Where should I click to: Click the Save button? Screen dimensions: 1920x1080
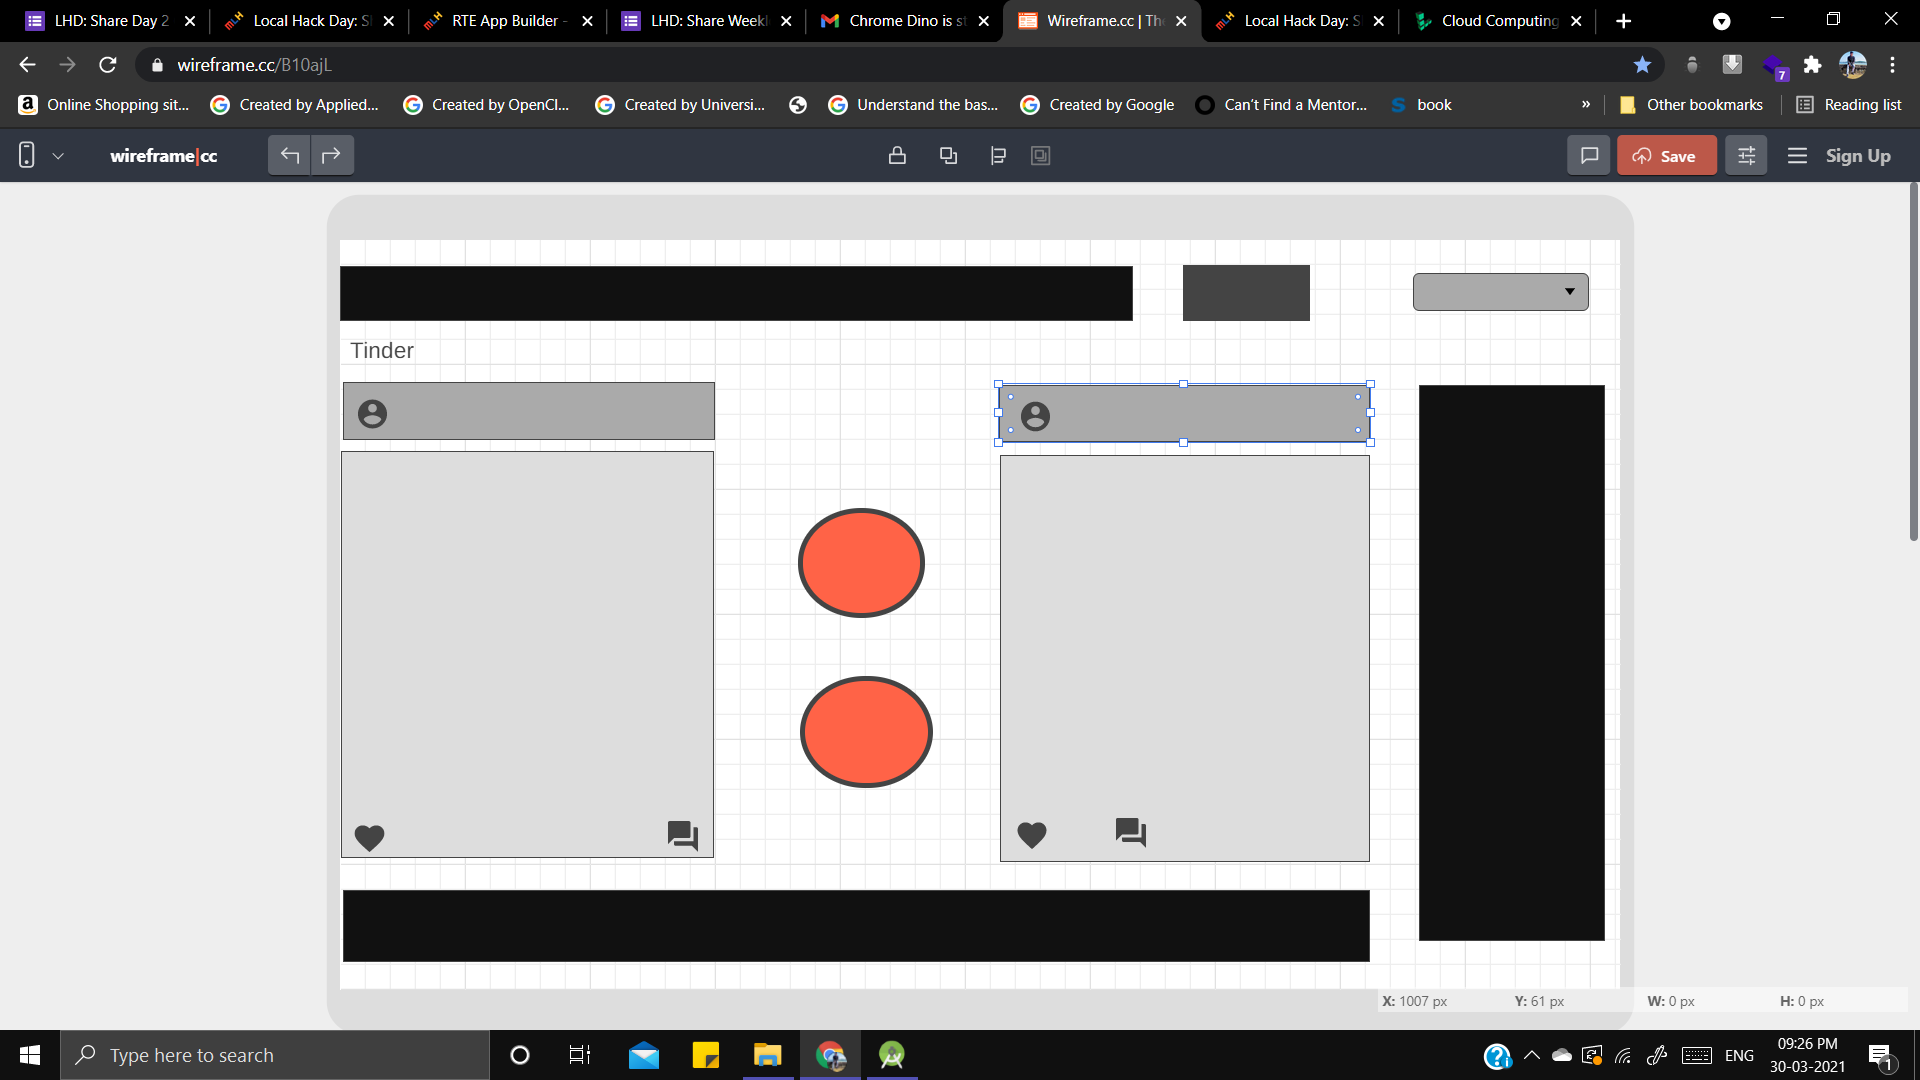click(x=1666, y=155)
